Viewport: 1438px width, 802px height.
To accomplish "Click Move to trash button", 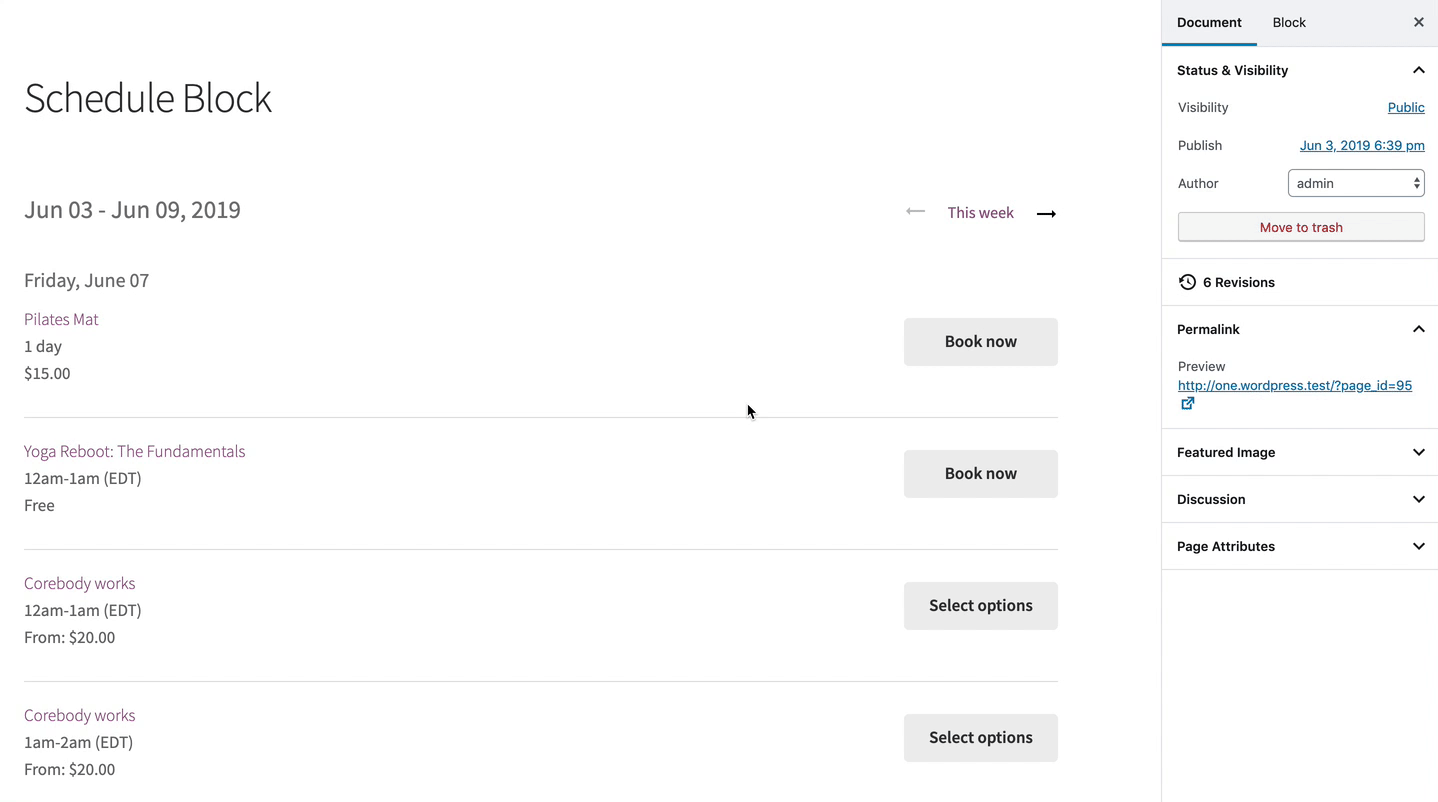I will 1301,227.
